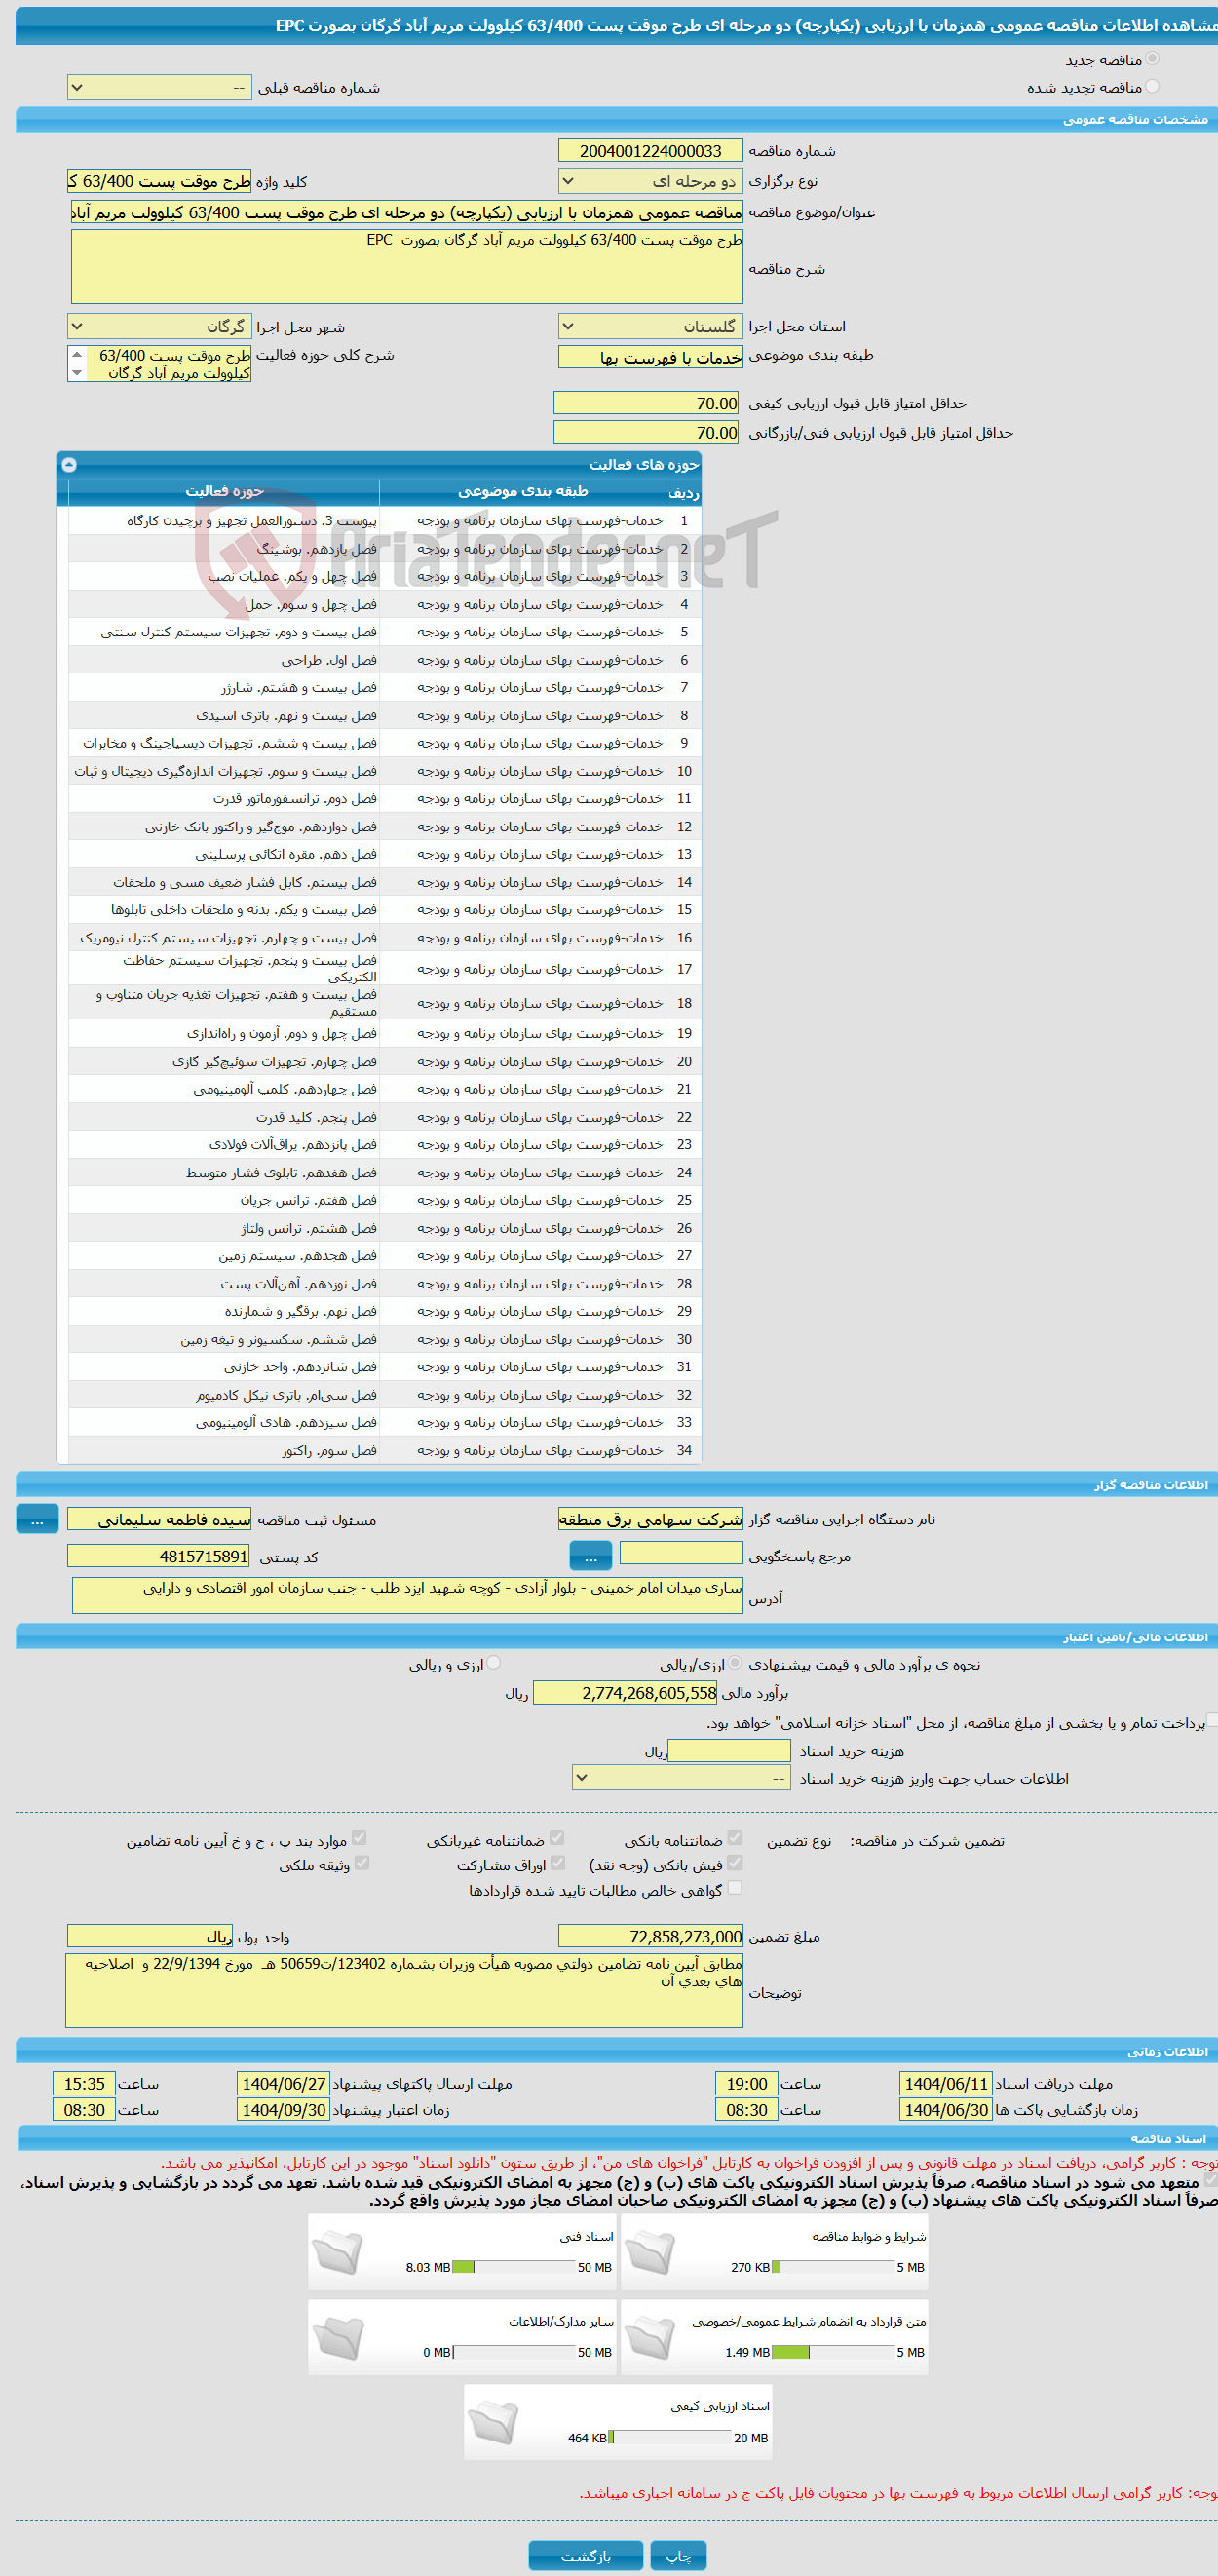Collapse the حوزه های فعالیت panel icon

[69, 464]
